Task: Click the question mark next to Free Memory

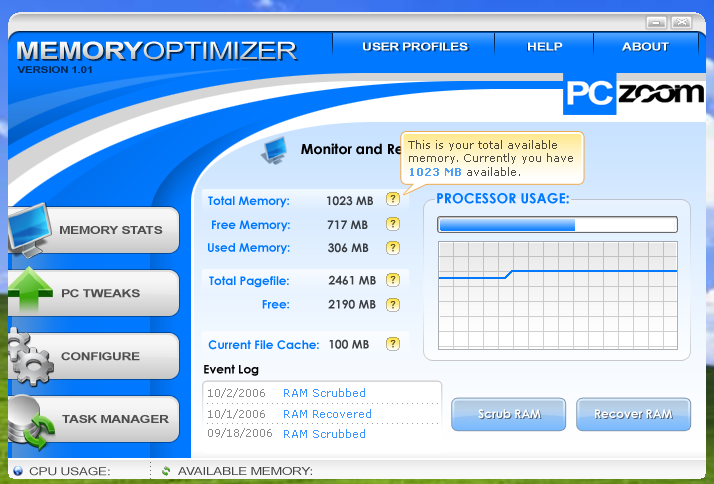Action: pos(393,224)
